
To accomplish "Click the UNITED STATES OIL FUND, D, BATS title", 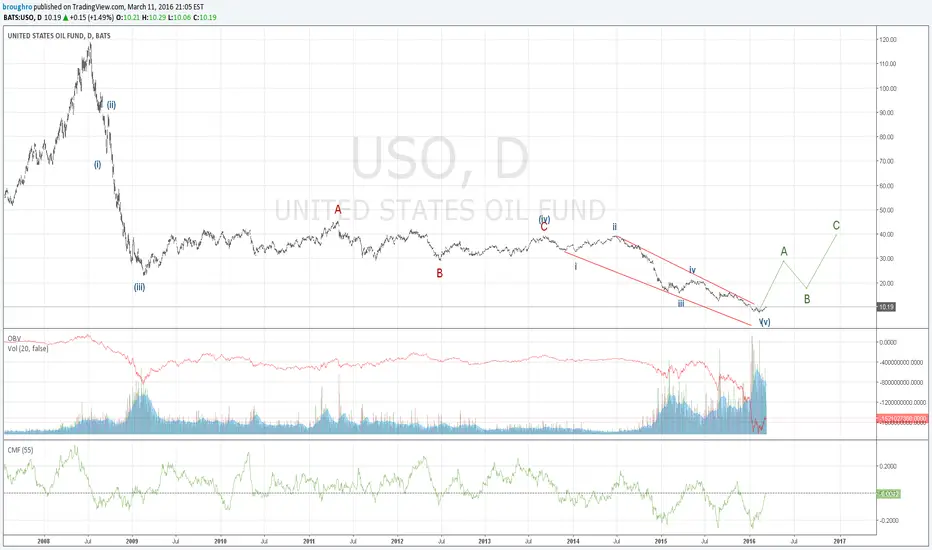I will click(x=59, y=36).
